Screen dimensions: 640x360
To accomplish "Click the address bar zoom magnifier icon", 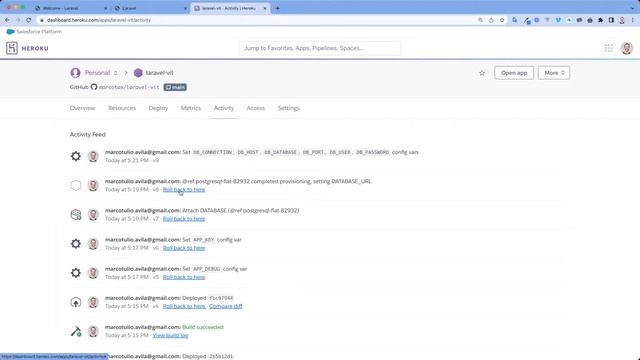I will (x=480, y=20).
